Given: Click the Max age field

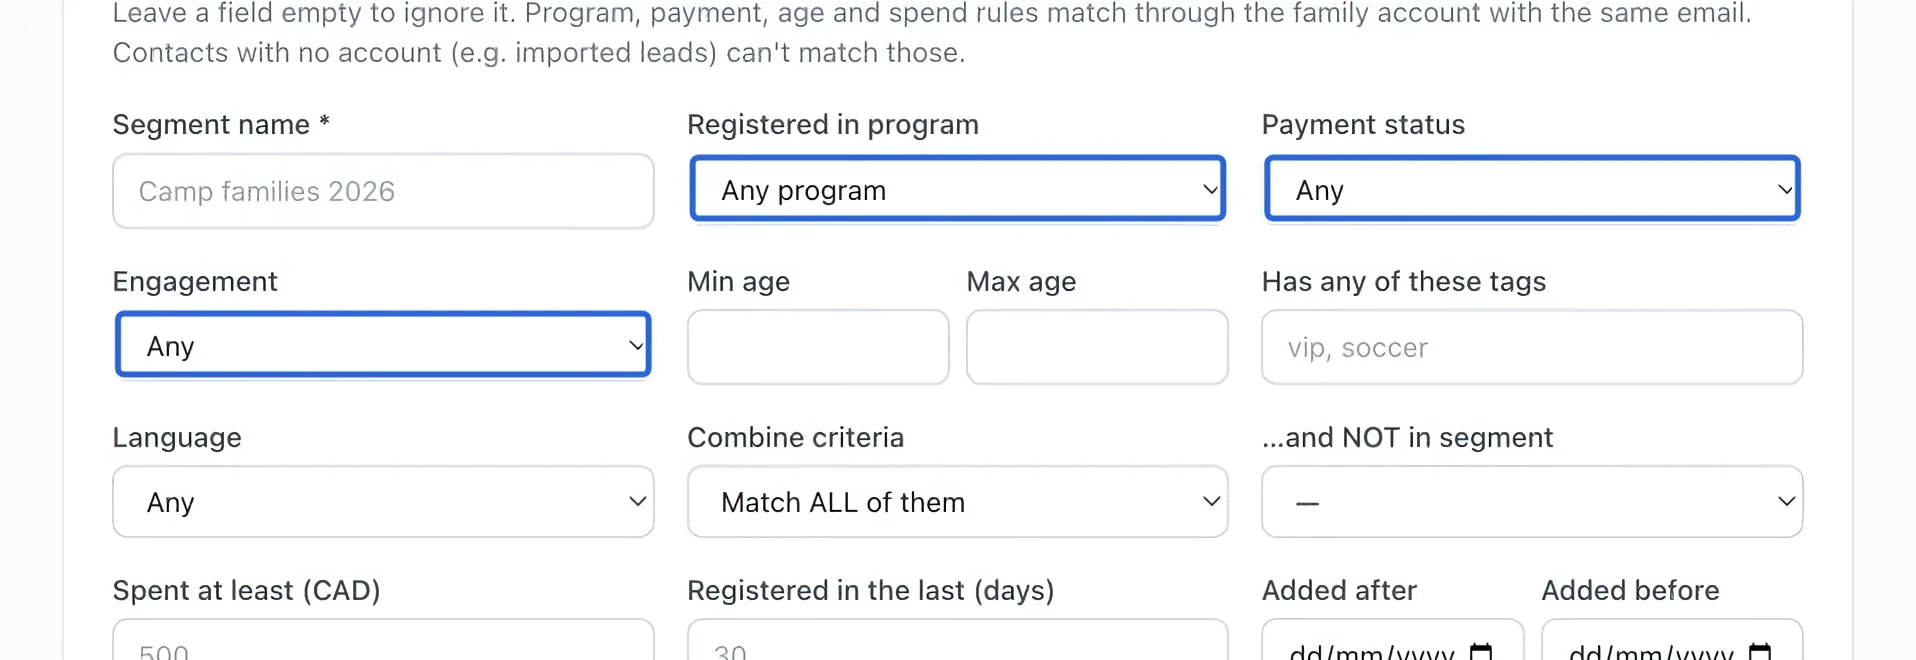Looking at the screenshot, I should (x=1097, y=347).
